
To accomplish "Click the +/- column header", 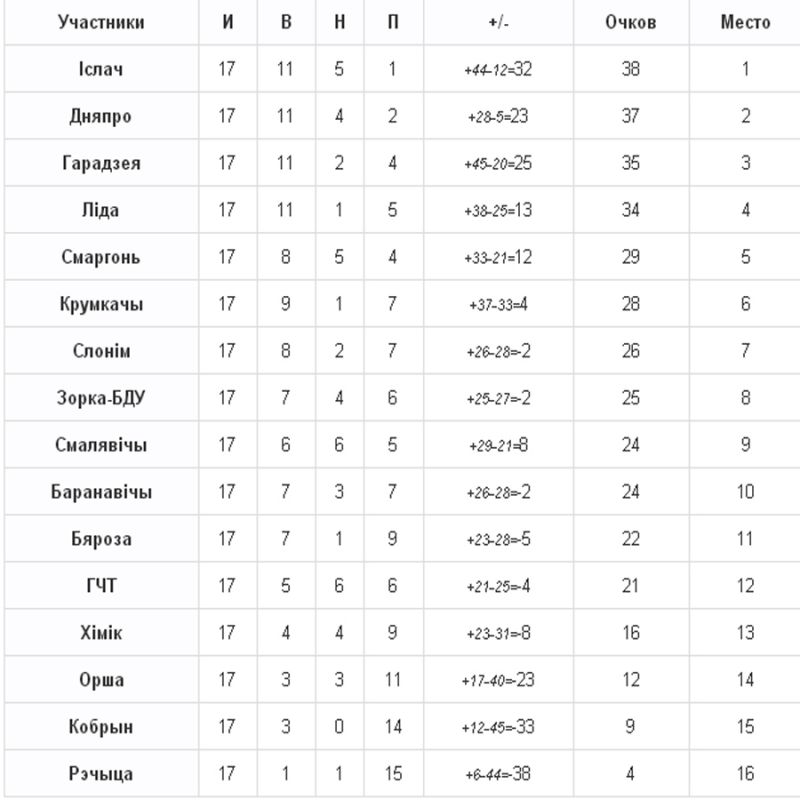I will click(497, 22).
